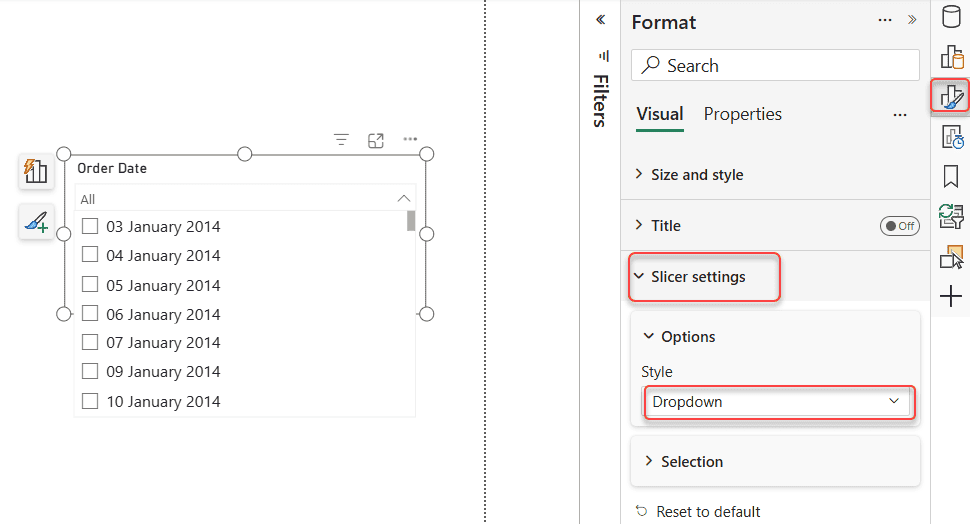Click the All value in slicer box
The width and height of the screenshot is (970, 524).
87,199
